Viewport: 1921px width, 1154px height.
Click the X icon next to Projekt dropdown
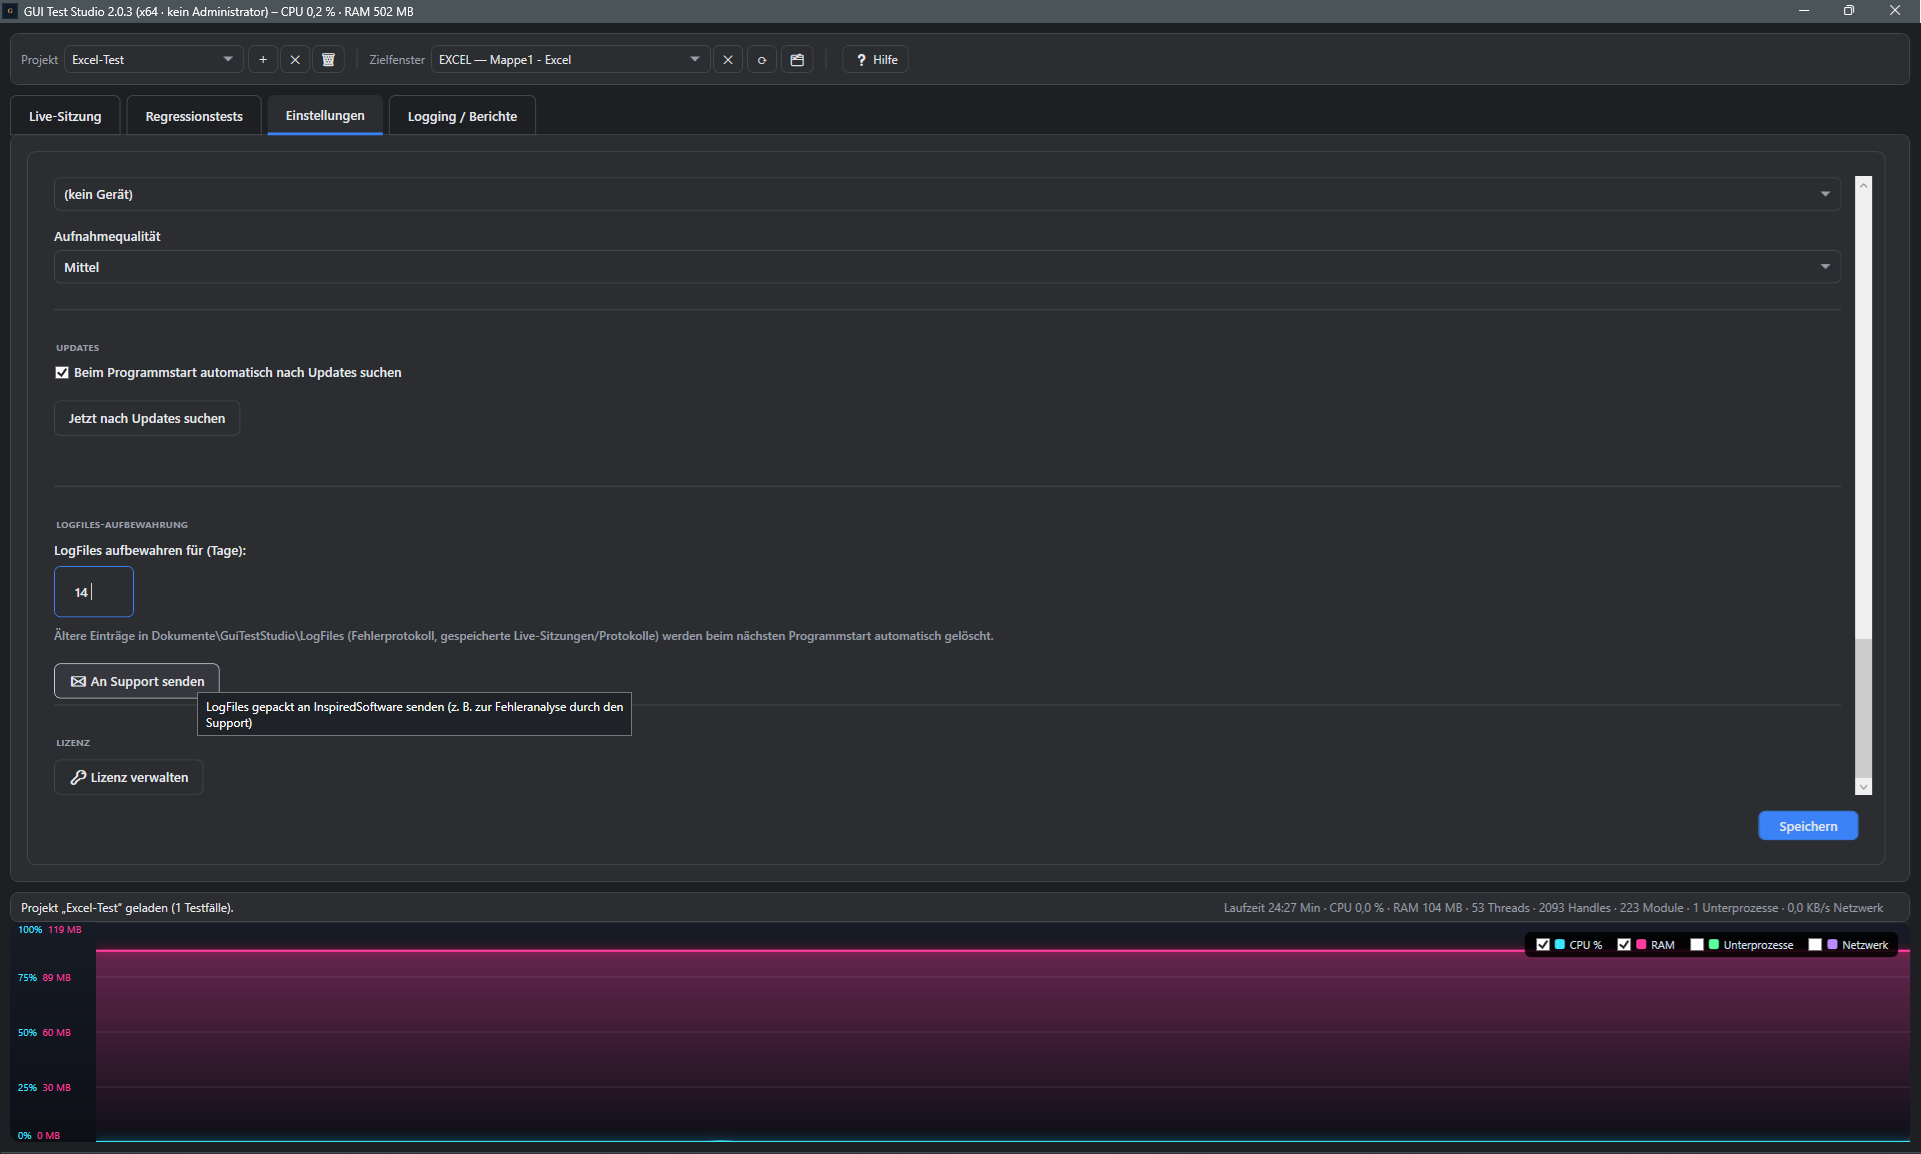[x=295, y=60]
